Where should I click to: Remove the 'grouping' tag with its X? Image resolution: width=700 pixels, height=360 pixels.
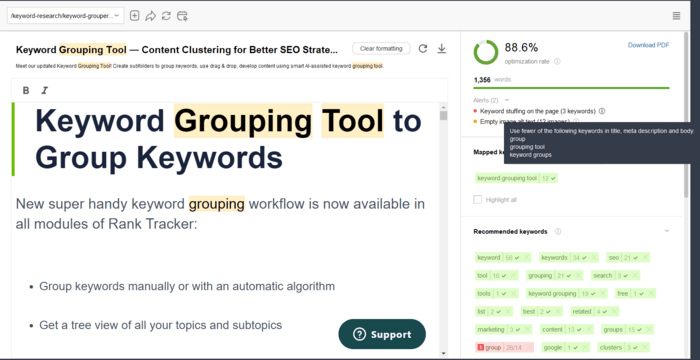578,276
